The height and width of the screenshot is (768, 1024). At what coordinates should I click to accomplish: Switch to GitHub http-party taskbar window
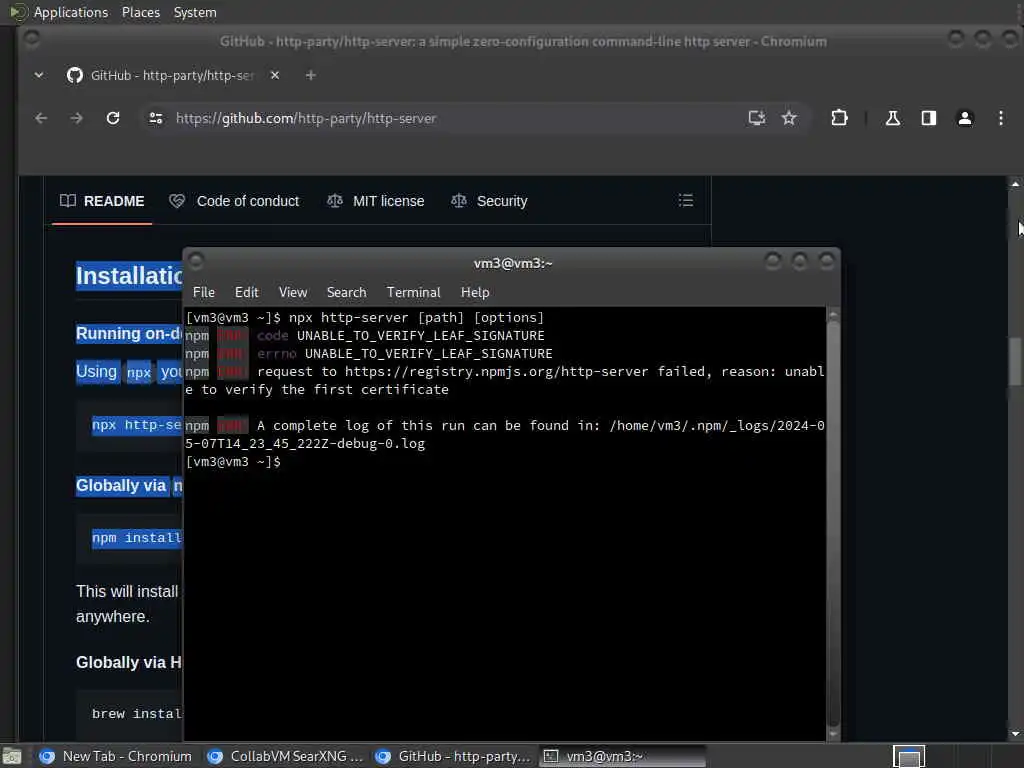click(x=453, y=756)
